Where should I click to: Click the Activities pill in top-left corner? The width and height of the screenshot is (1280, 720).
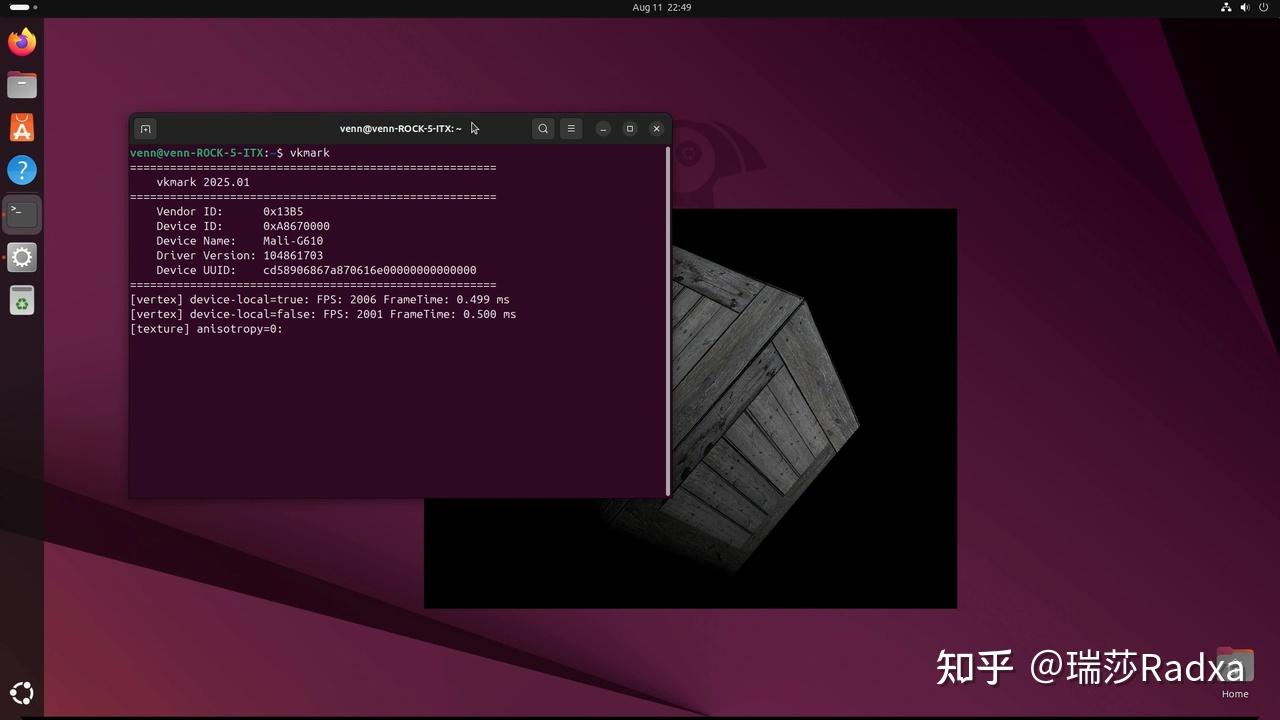19,7
